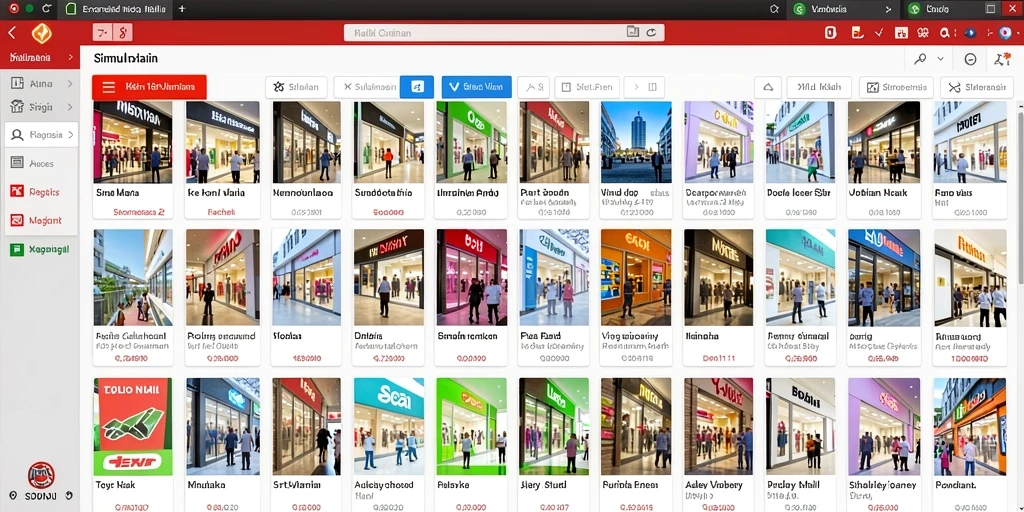Open the red TOLIO NIHIL card thumbnail

133,426
